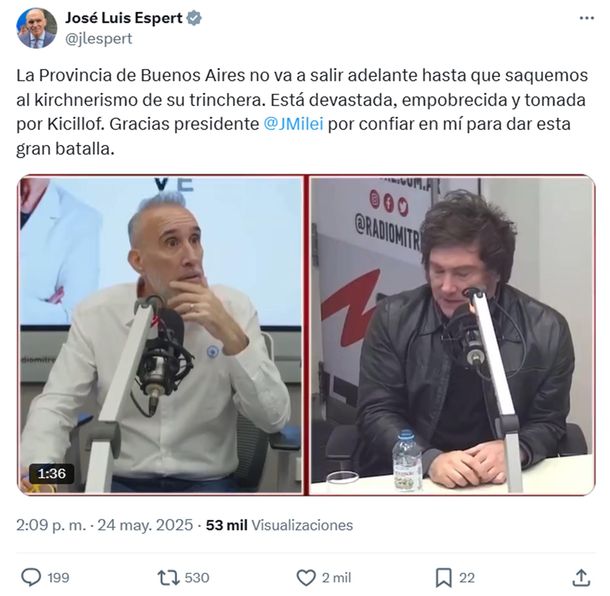
Task: Click the 199 replies count
Action: click(58, 578)
